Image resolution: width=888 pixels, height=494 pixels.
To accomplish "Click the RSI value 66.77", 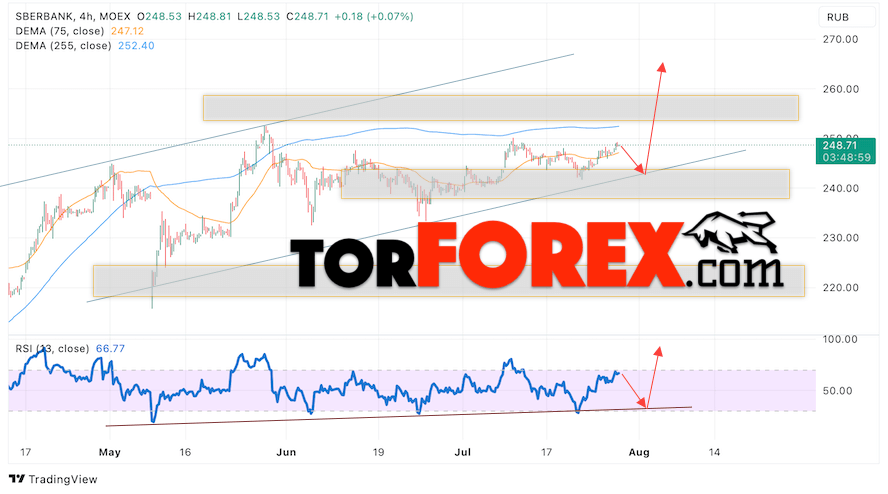I will (110, 348).
